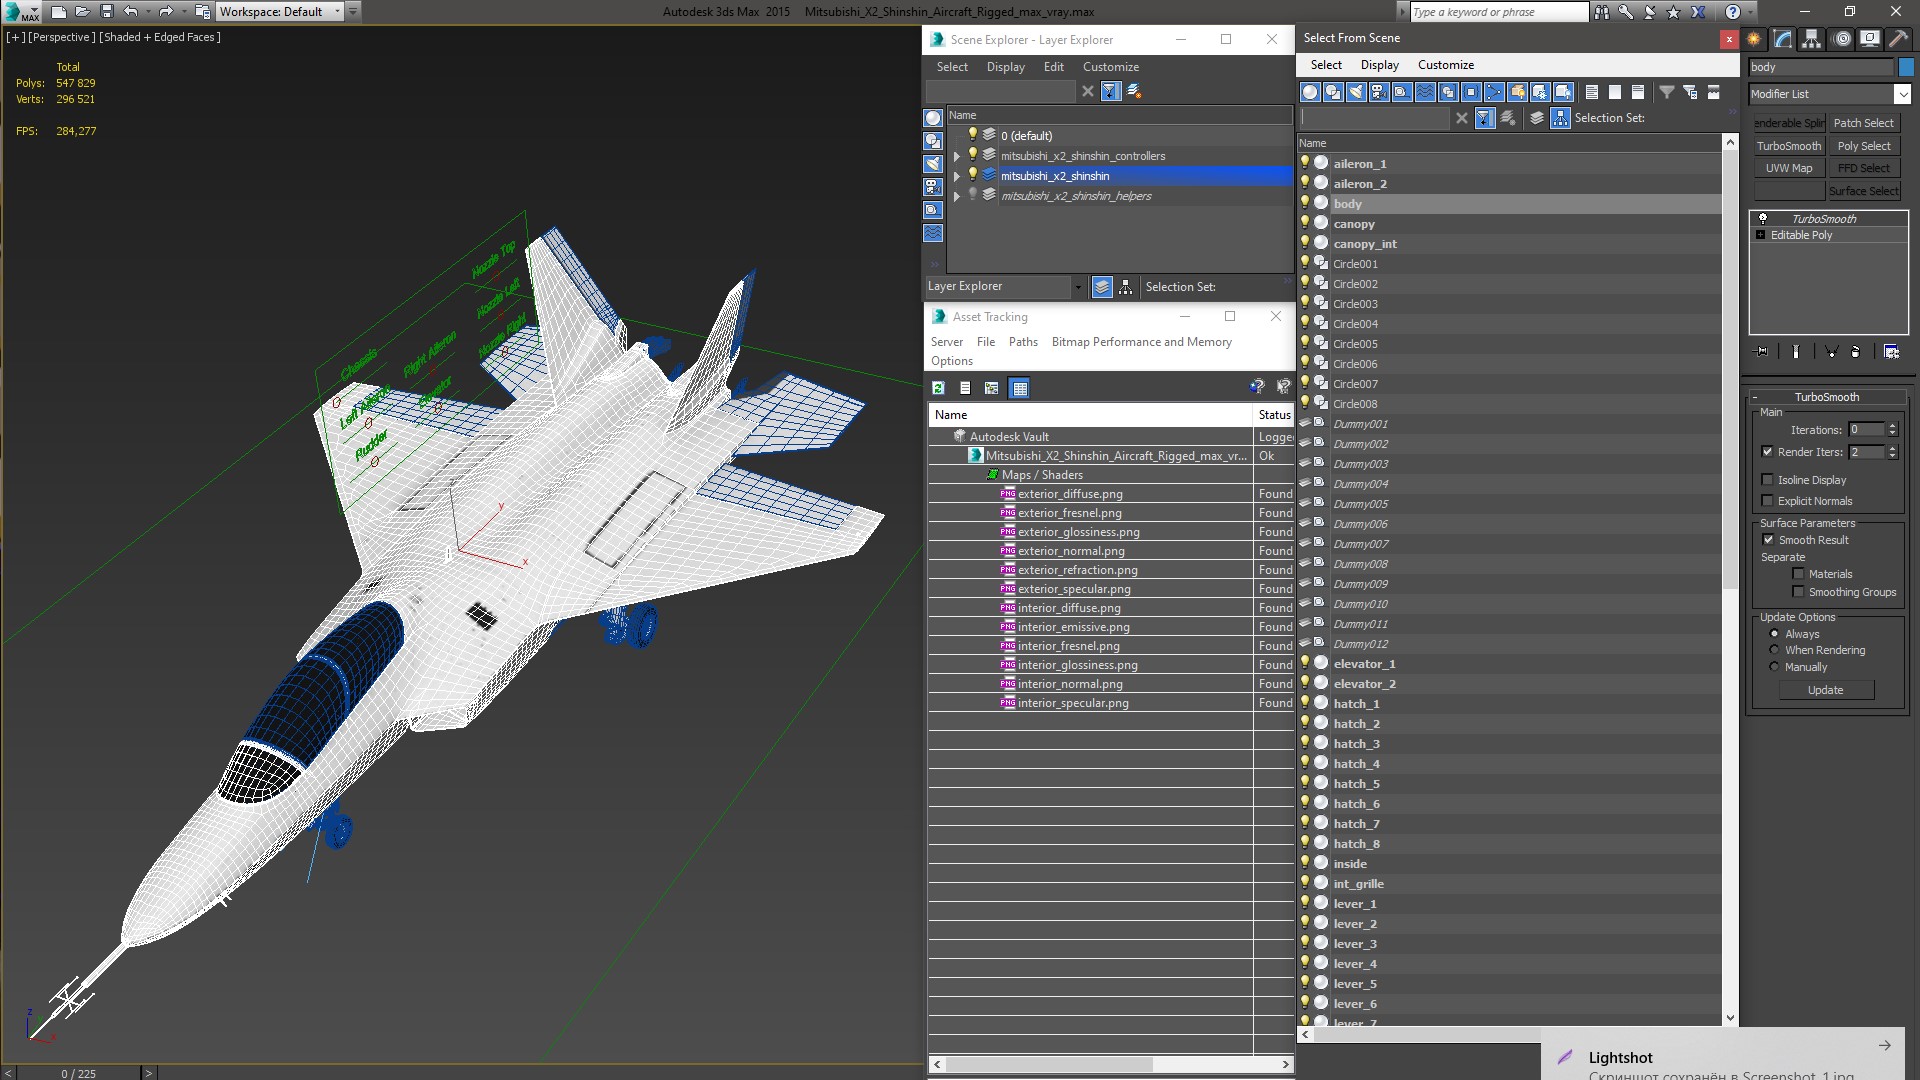1920x1080 pixels.
Task: Expand mitsubishi_x2_shinshin_helpers layer arrow
Action: (x=957, y=196)
